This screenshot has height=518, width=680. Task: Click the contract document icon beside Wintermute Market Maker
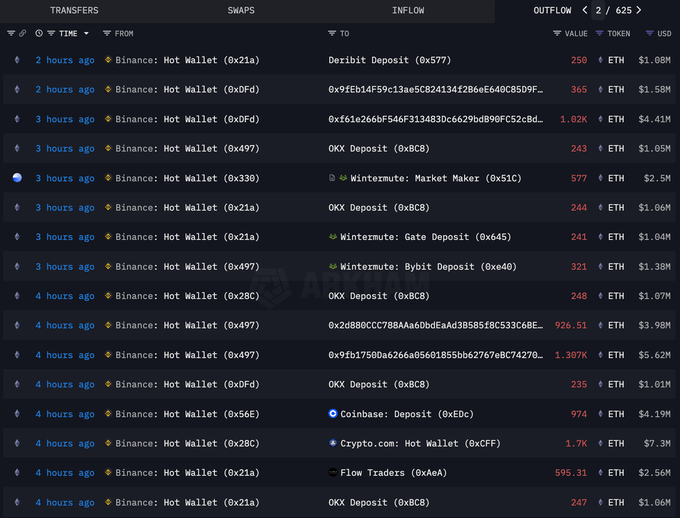click(x=332, y=178)
